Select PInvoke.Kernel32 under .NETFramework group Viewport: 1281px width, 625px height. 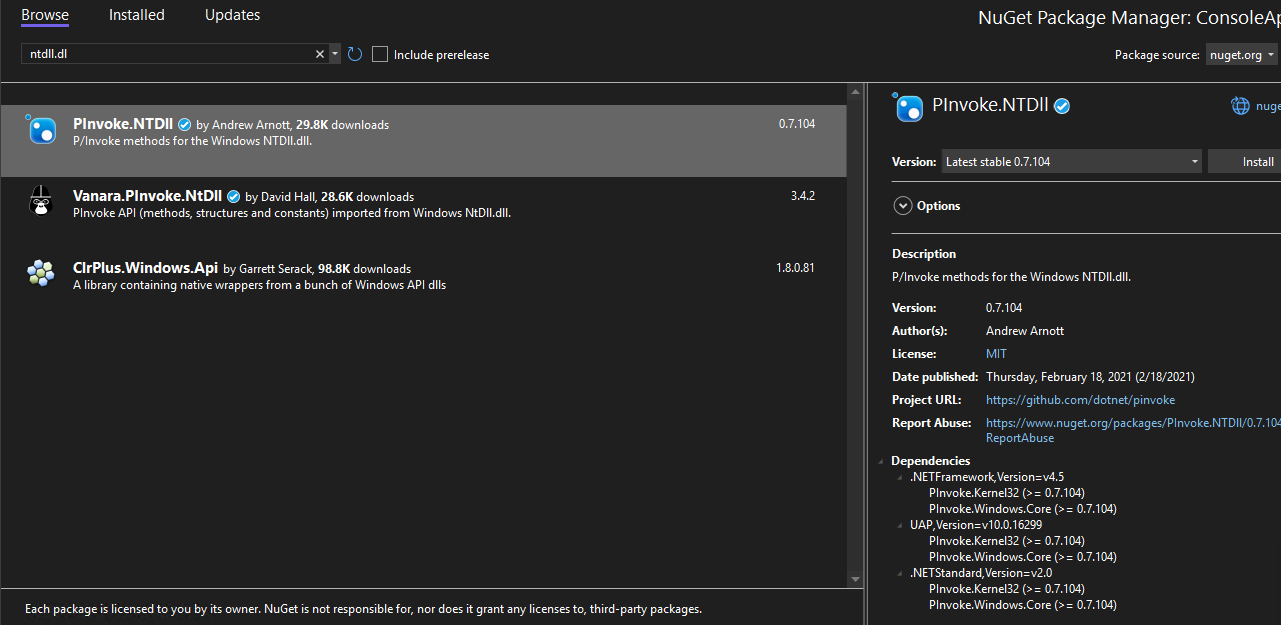coord(1006,493)
